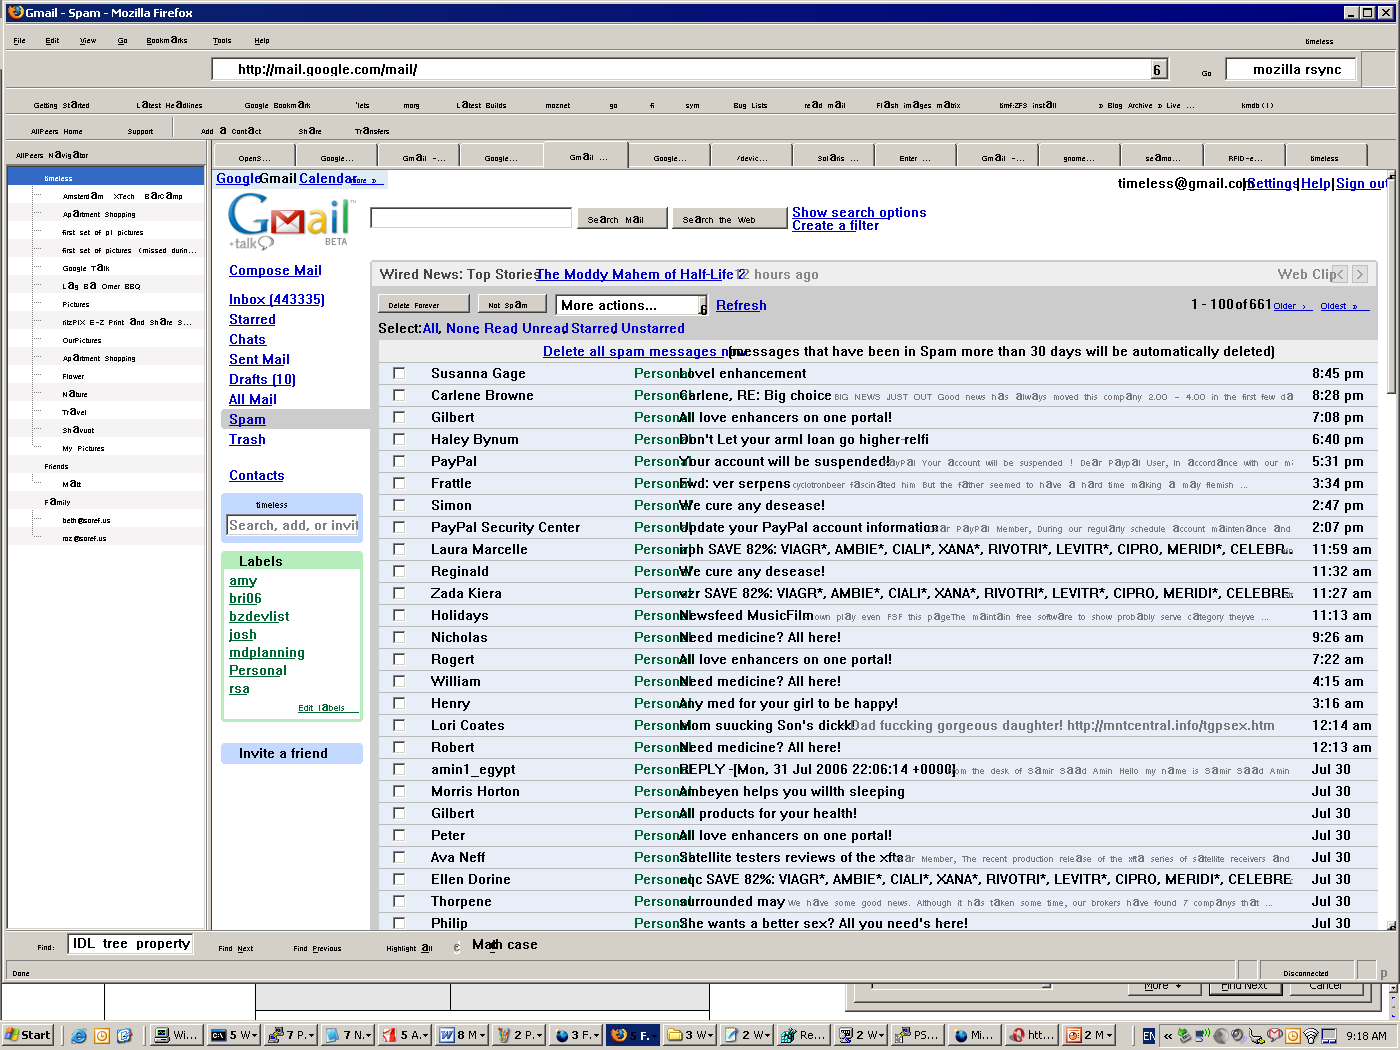The width and height of the screenshot is (1400, 1050).
Task: Switch to the 'Re...' taskbar window
Action: tap(804, 1035)
